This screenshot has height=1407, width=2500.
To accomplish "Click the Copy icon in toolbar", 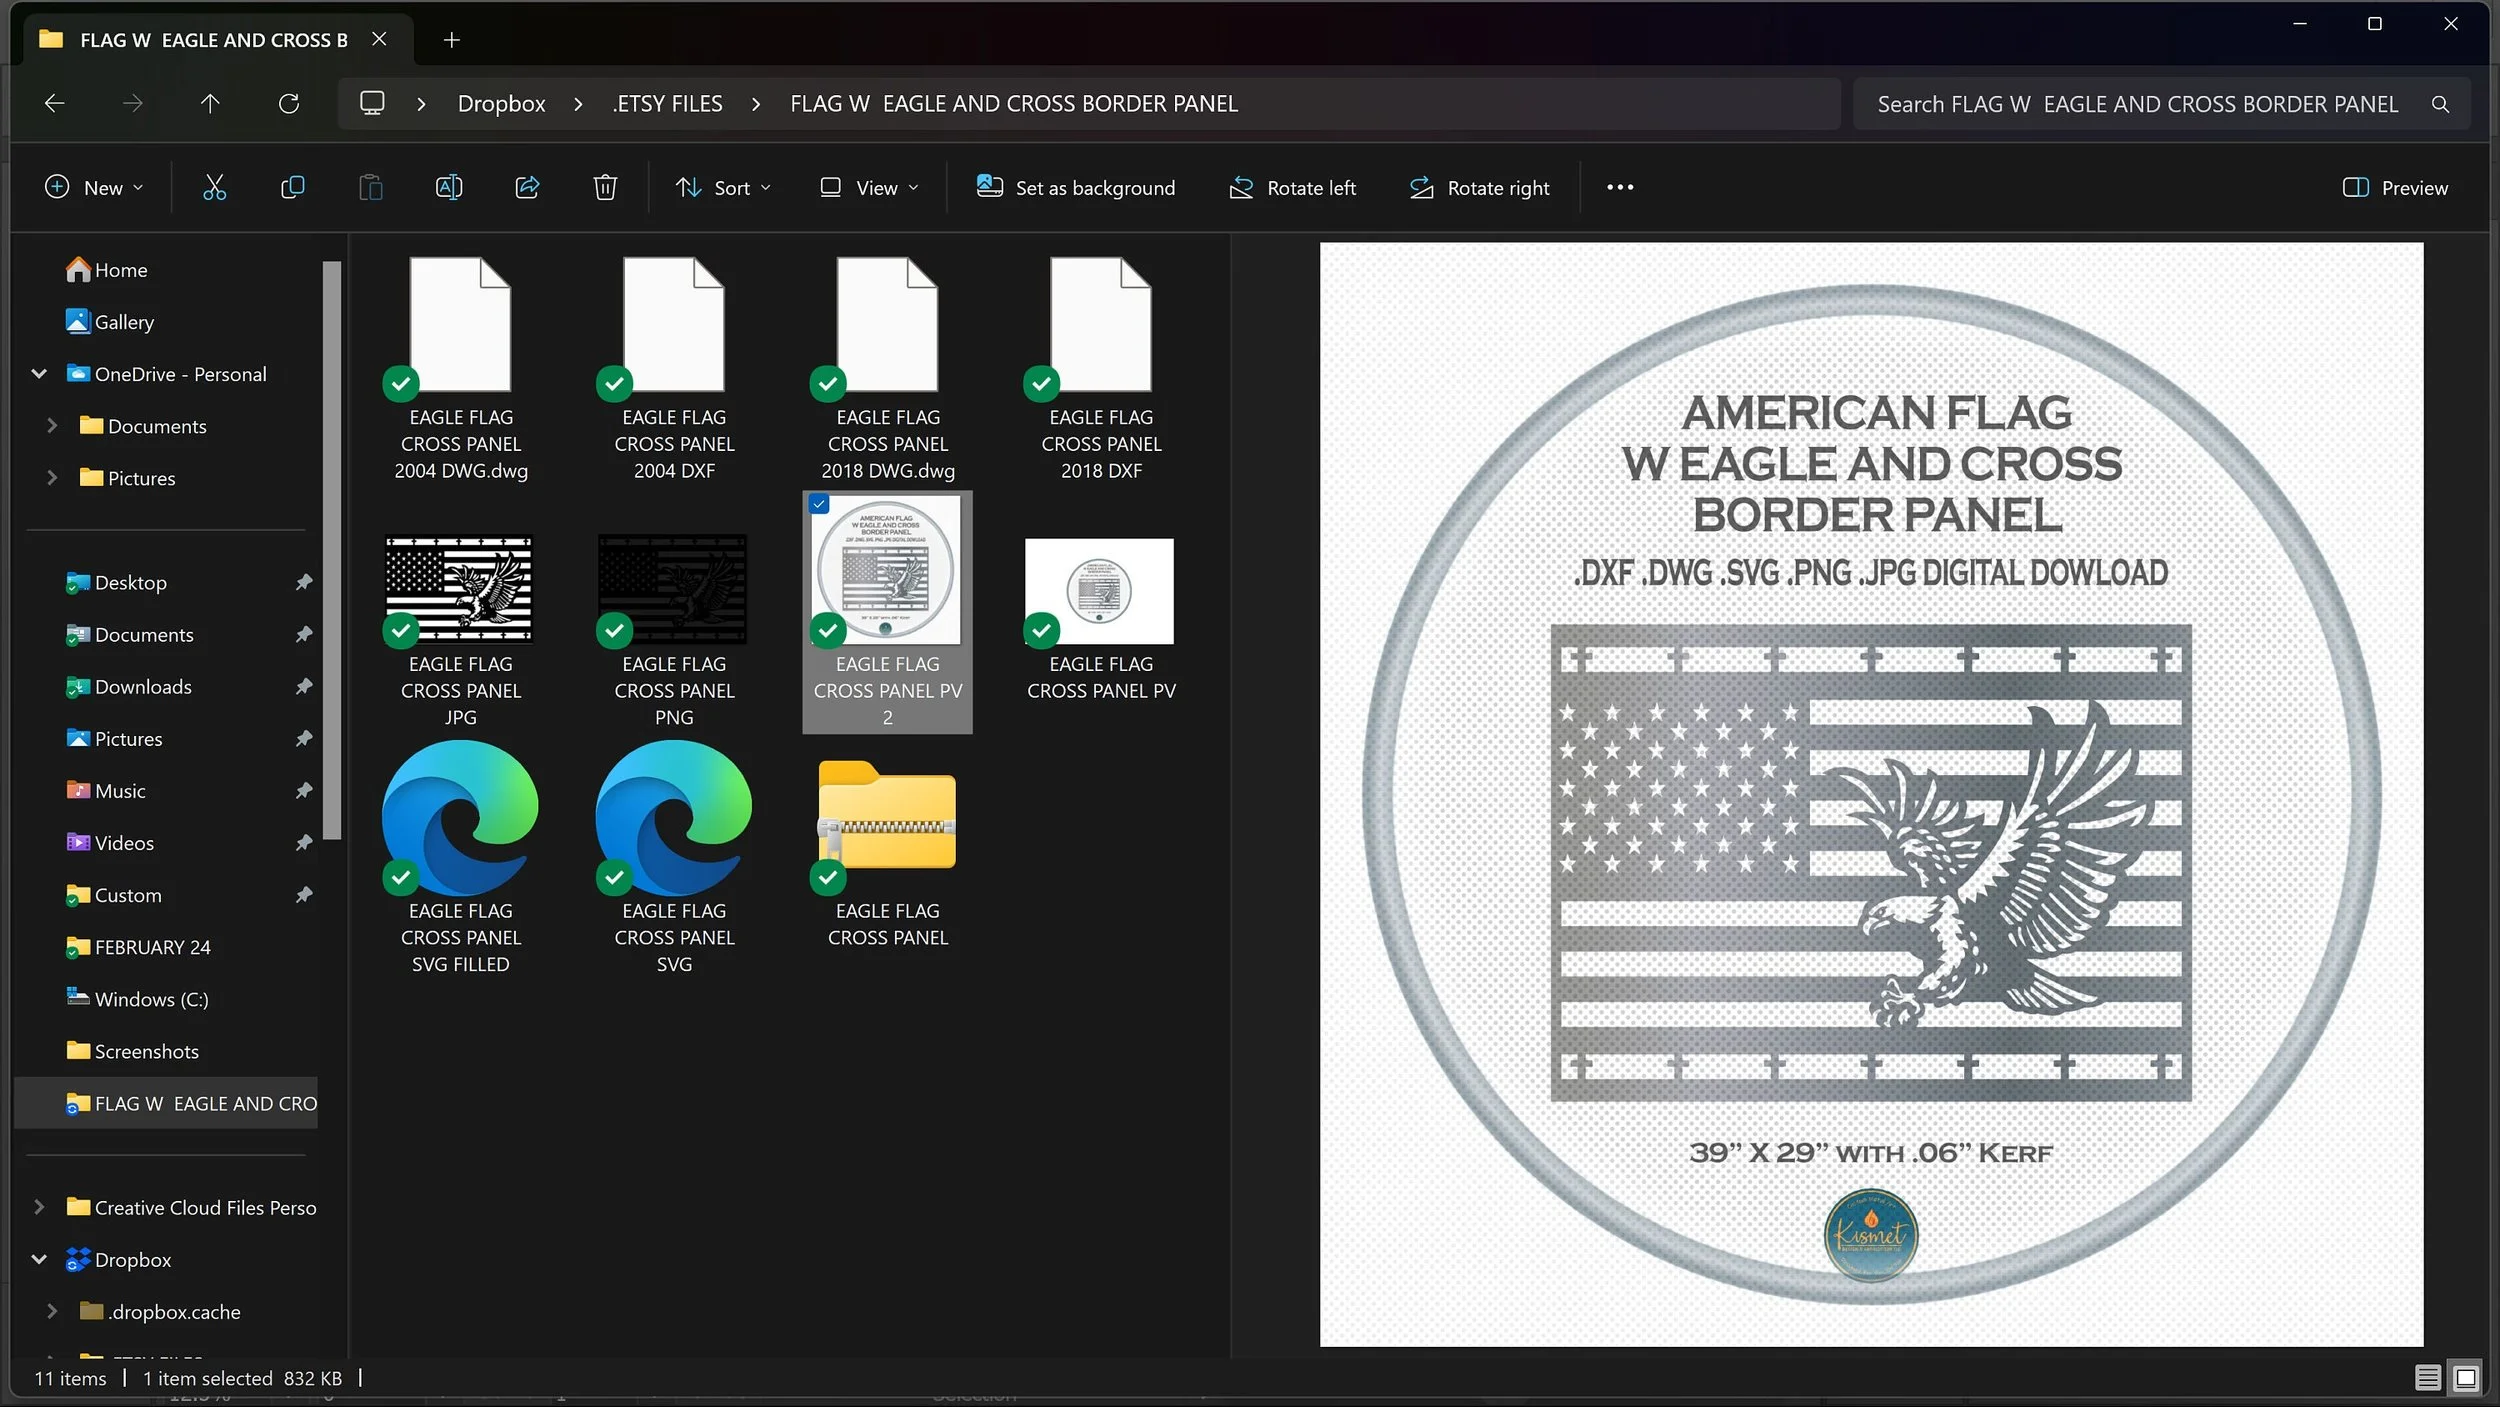I will pyautogui.click(x=292, y=188).
